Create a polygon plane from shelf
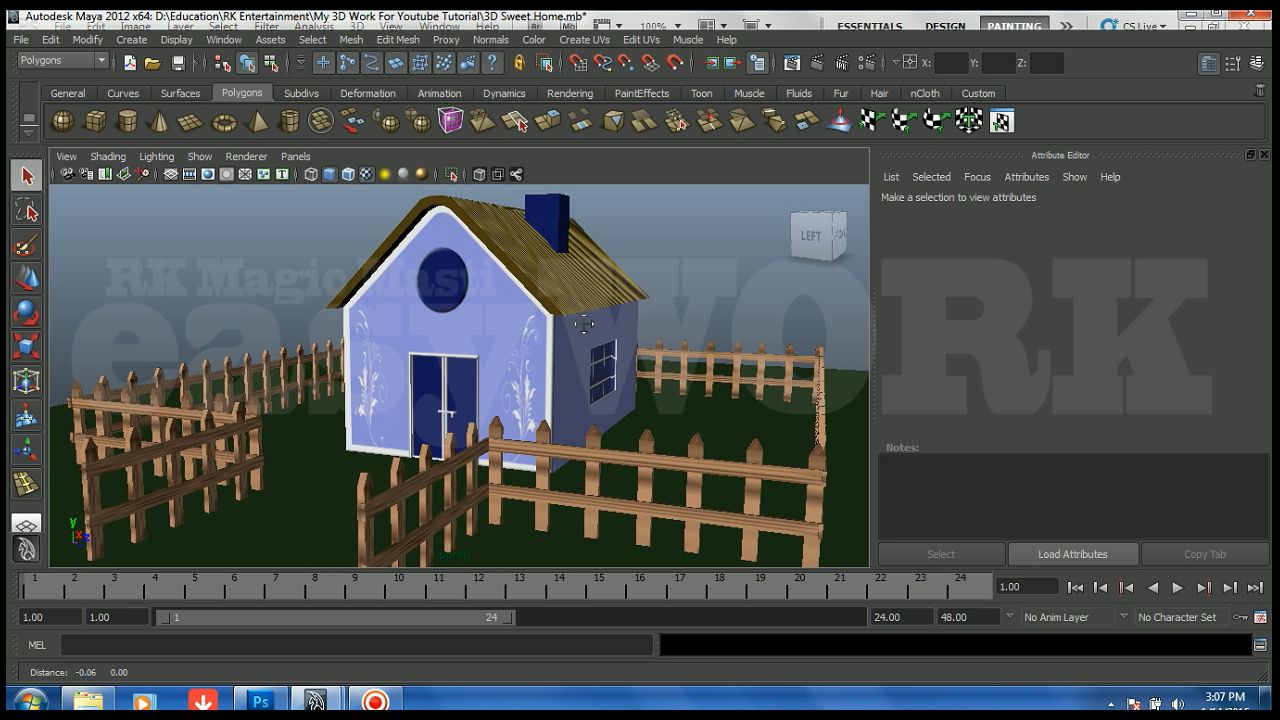Viewport: 1280px width, 720px height. point(191,122)
